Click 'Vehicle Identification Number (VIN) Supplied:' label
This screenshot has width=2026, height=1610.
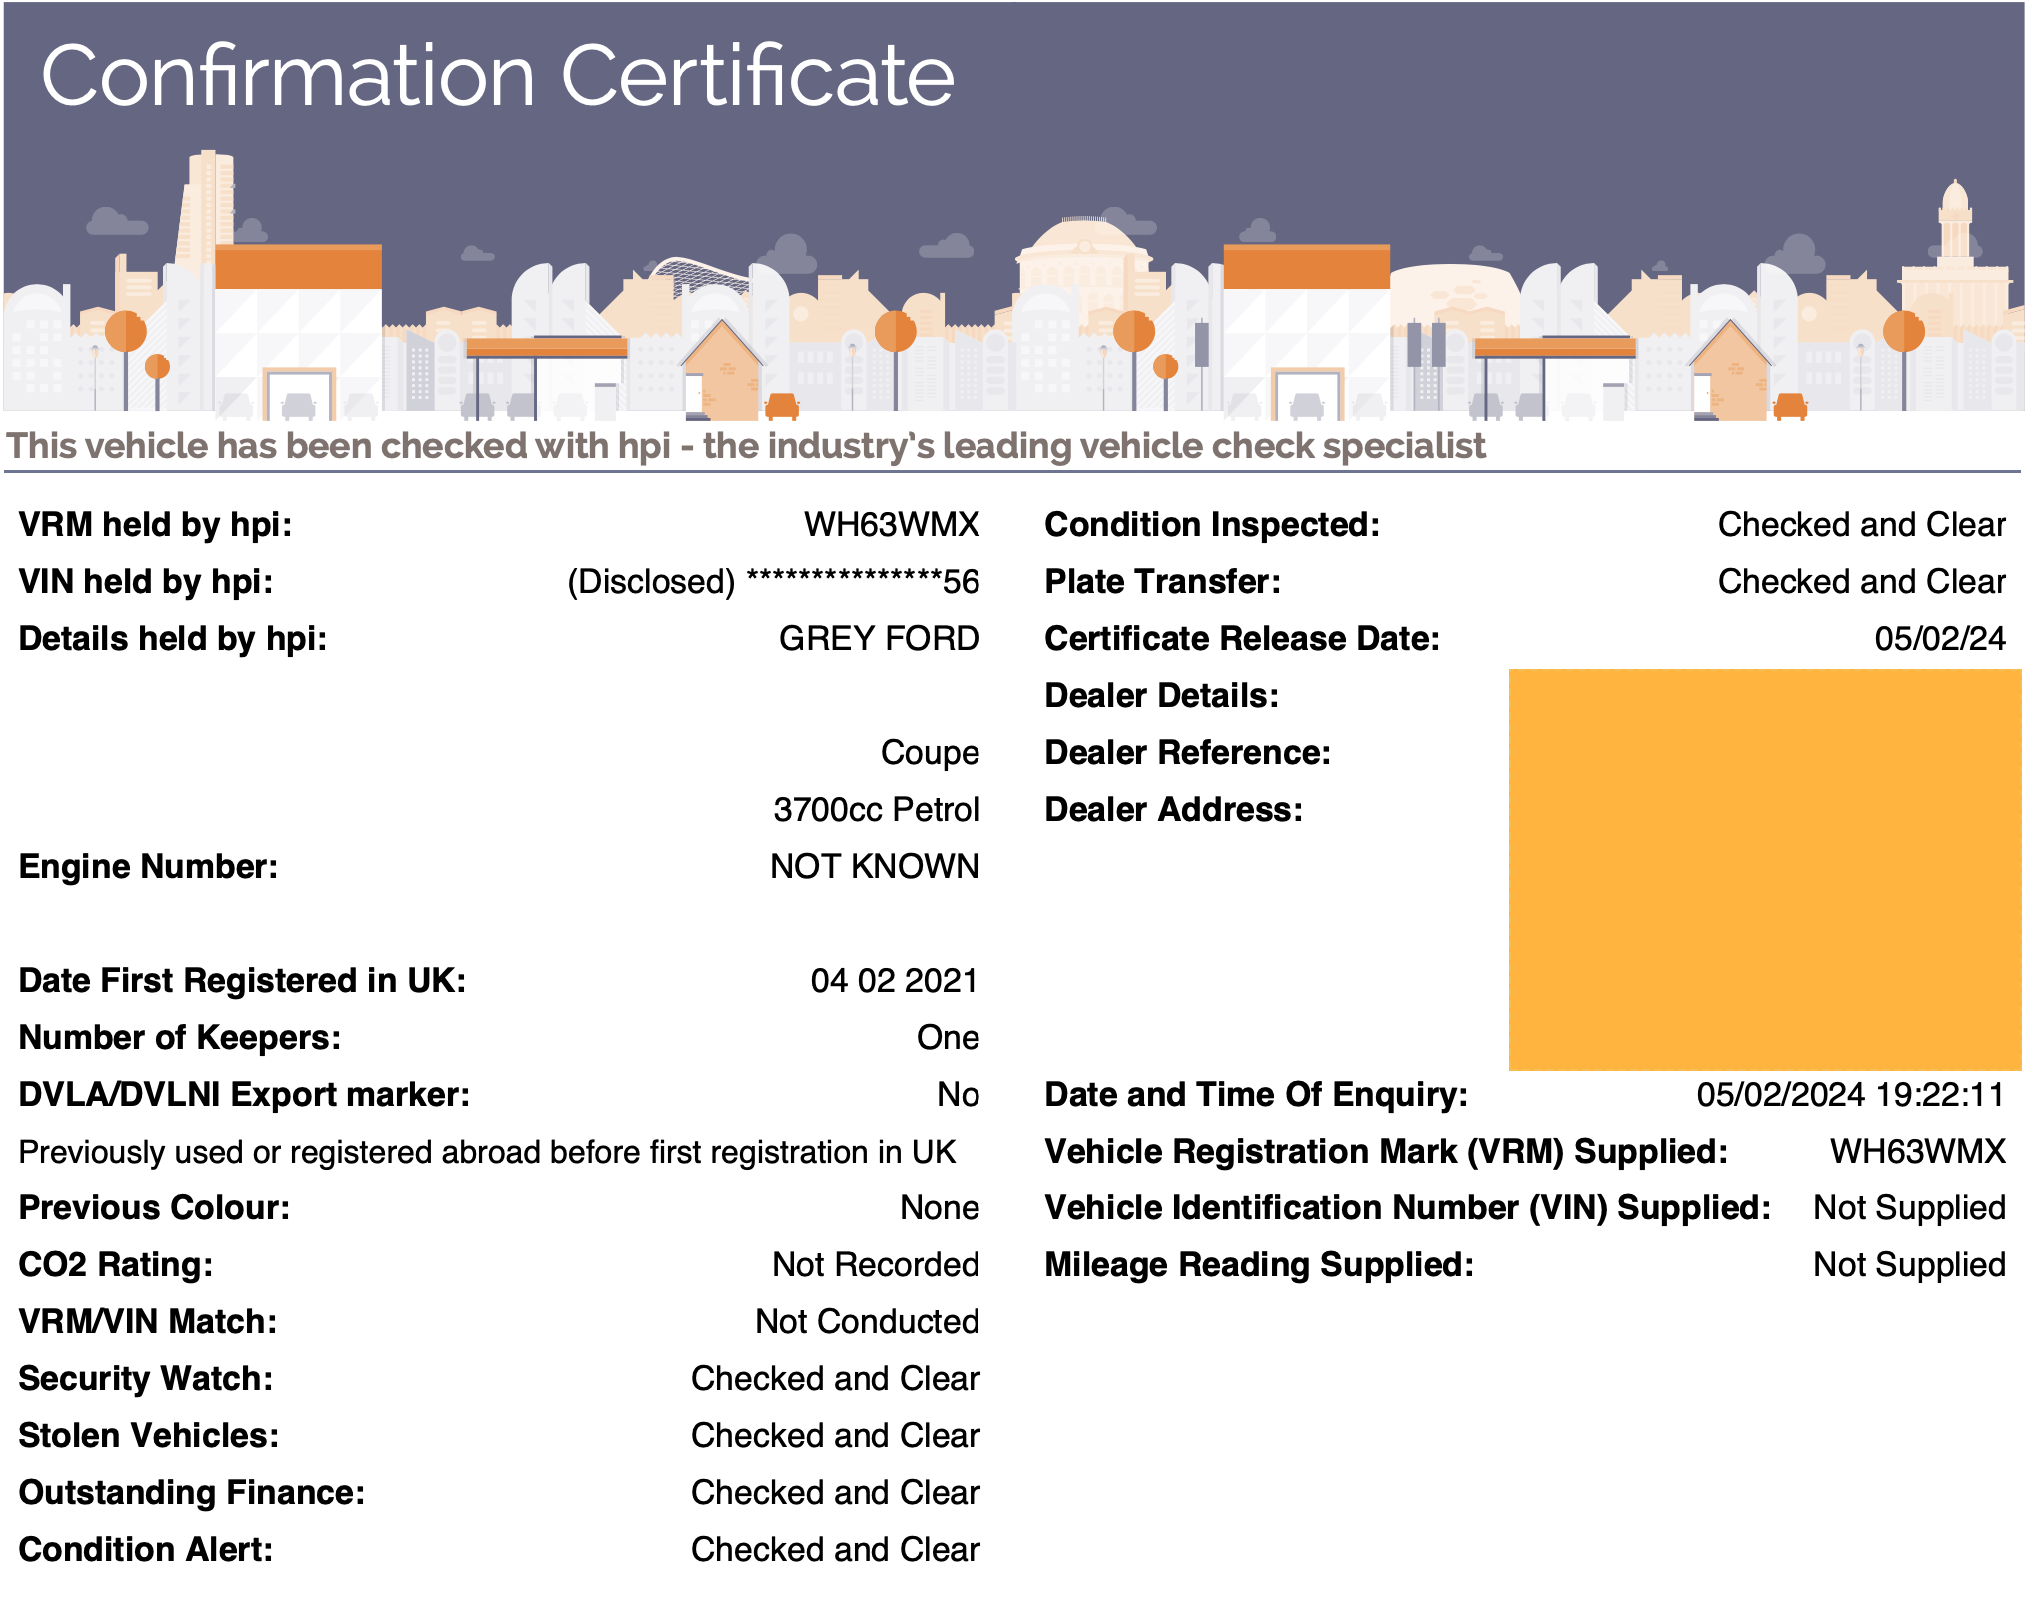1408,1207
